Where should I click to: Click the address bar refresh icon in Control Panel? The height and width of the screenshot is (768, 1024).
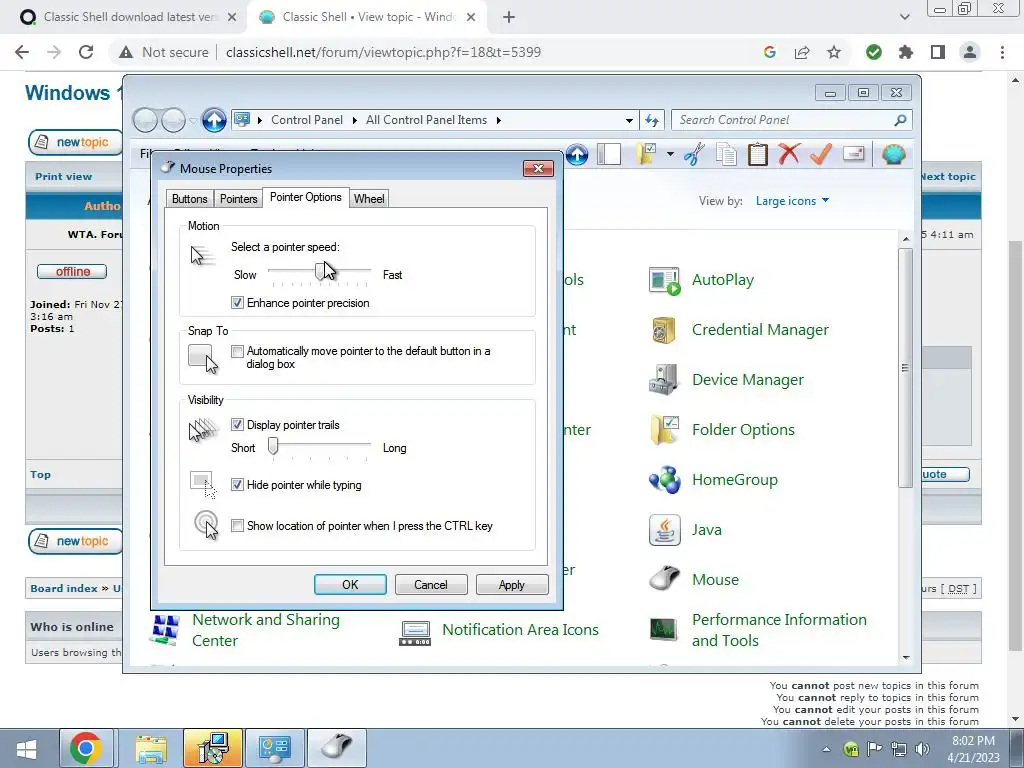click(652, 120)
